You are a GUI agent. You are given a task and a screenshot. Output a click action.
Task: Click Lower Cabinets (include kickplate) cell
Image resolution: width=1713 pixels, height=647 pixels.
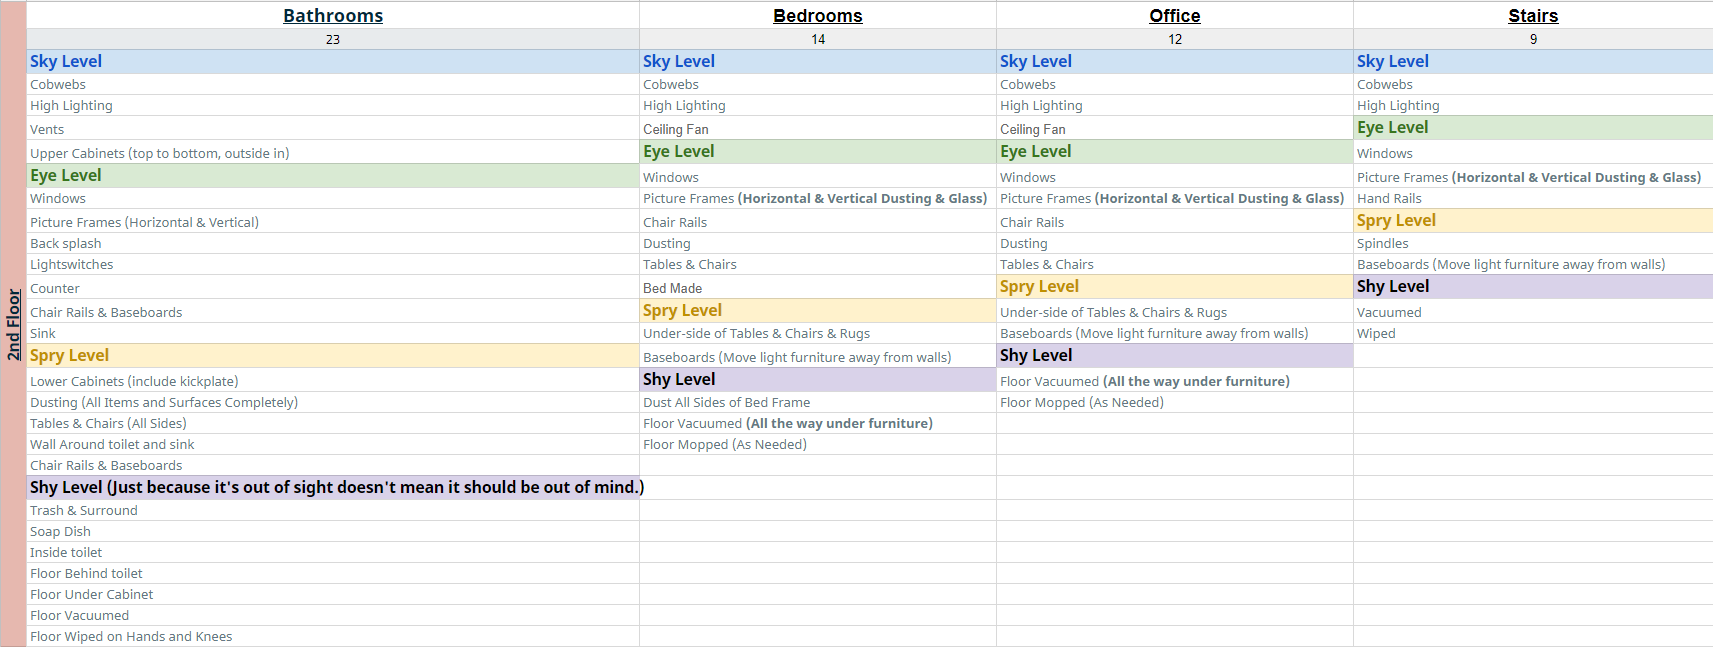point(333,381)
